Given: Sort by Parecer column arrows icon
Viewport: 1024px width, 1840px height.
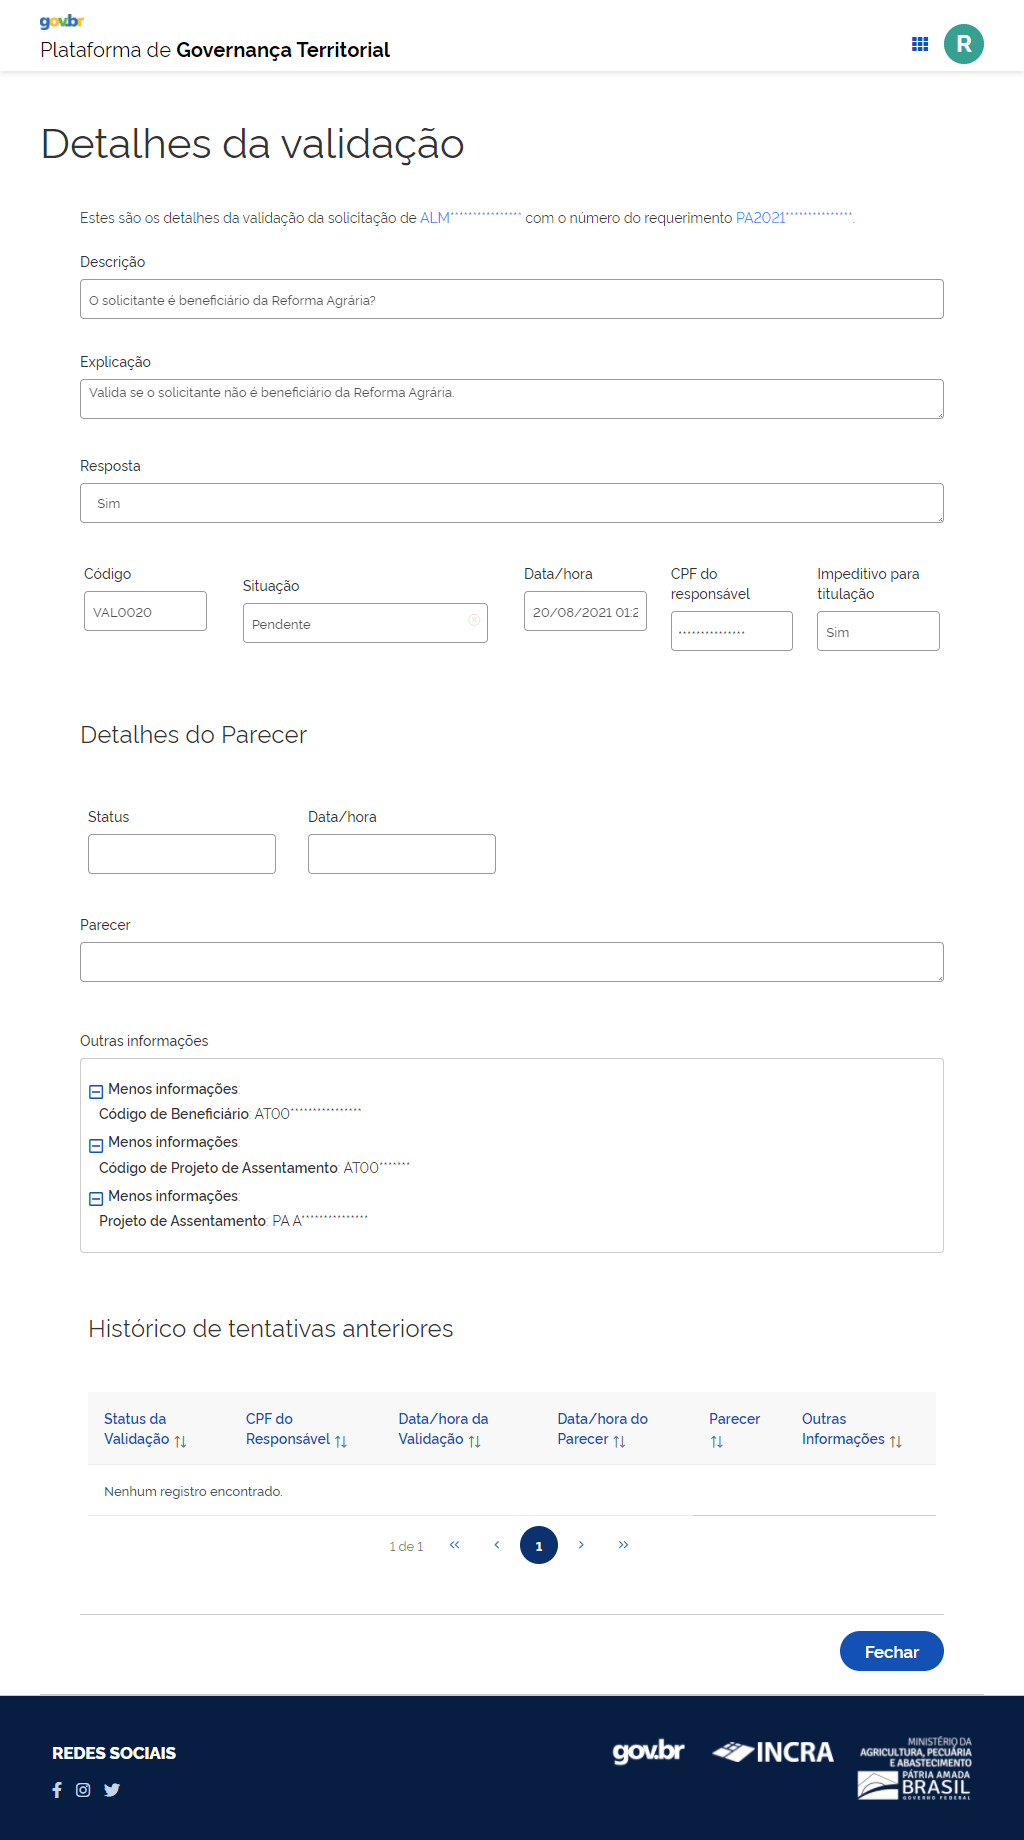Looking at the screenshot, I should 717,1441.
